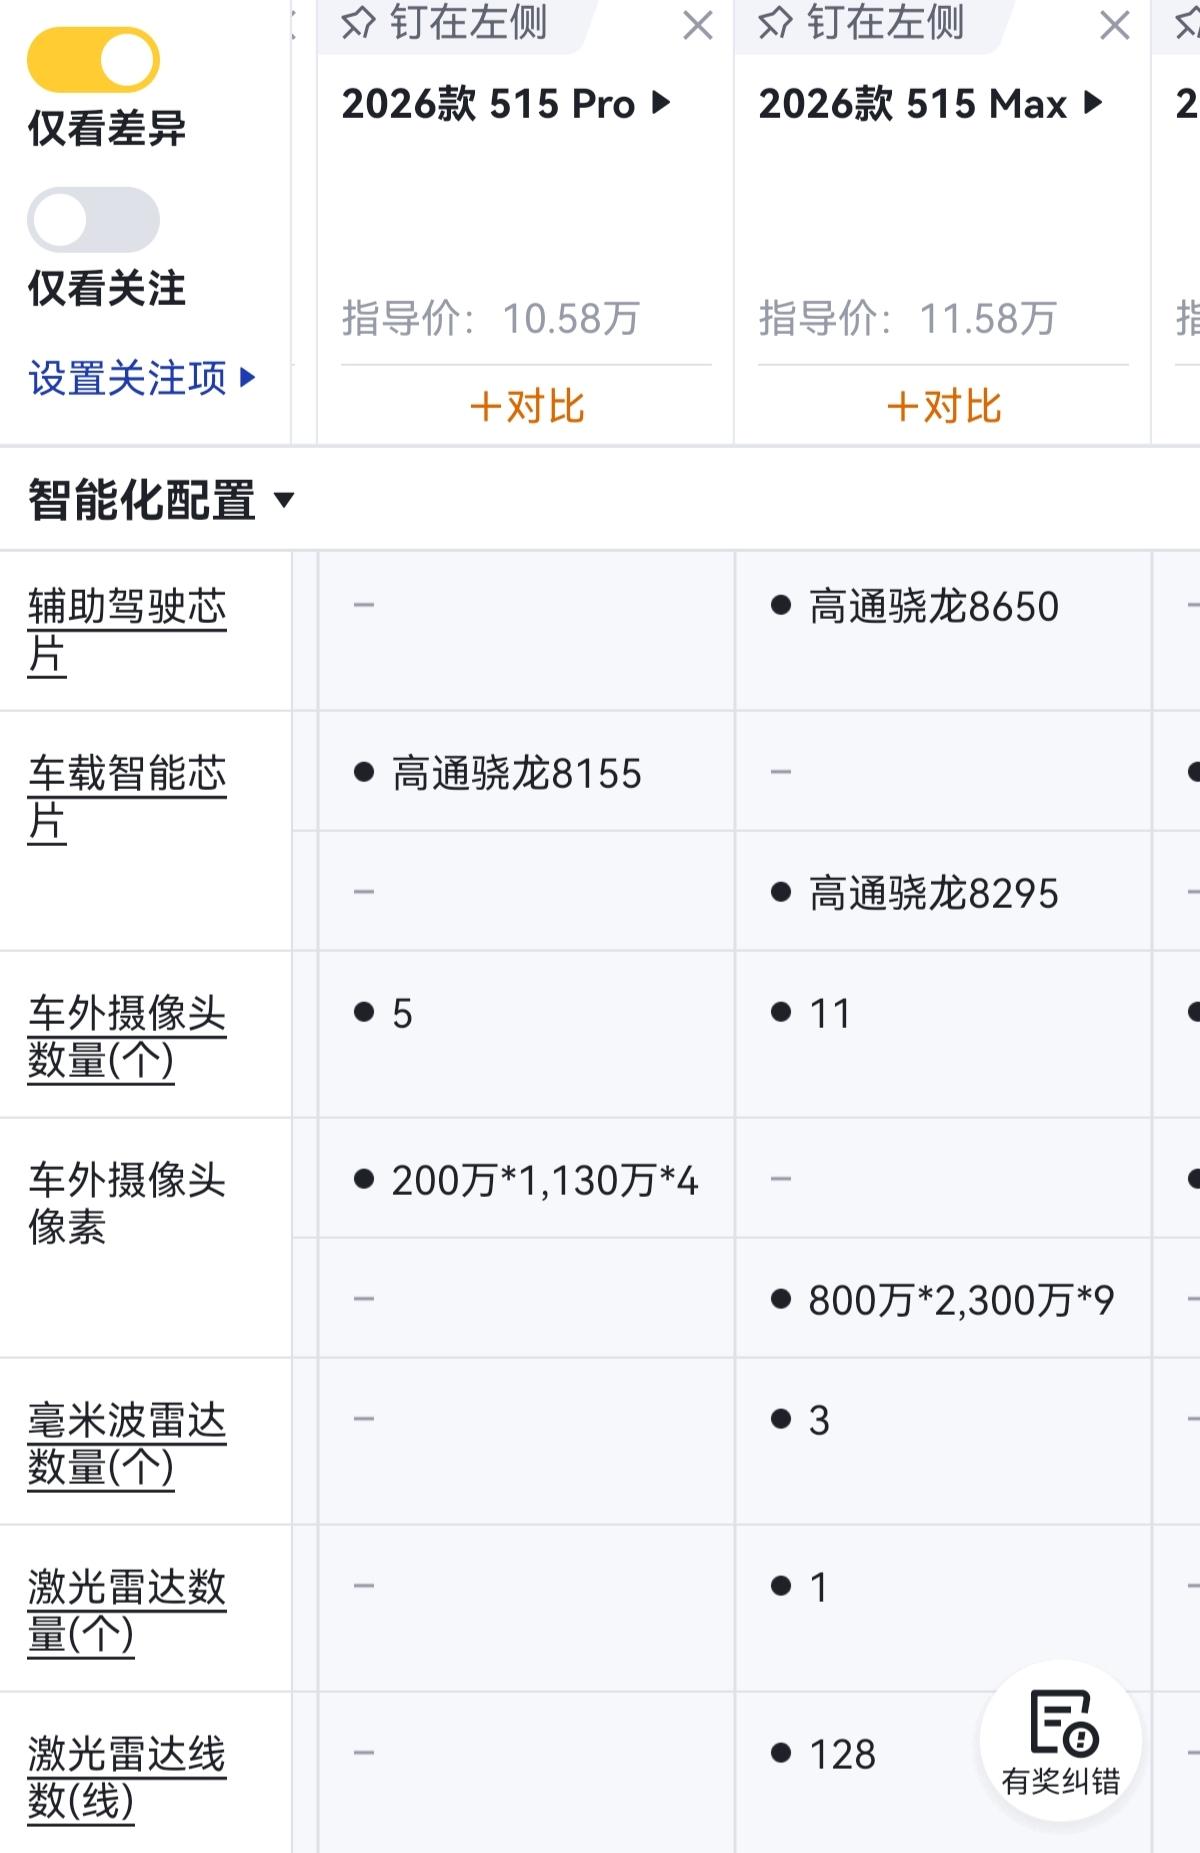This screenshot has height=1853, width=1200.
Task: Enable the 仅看关注 switch
Action: point(93,220)
